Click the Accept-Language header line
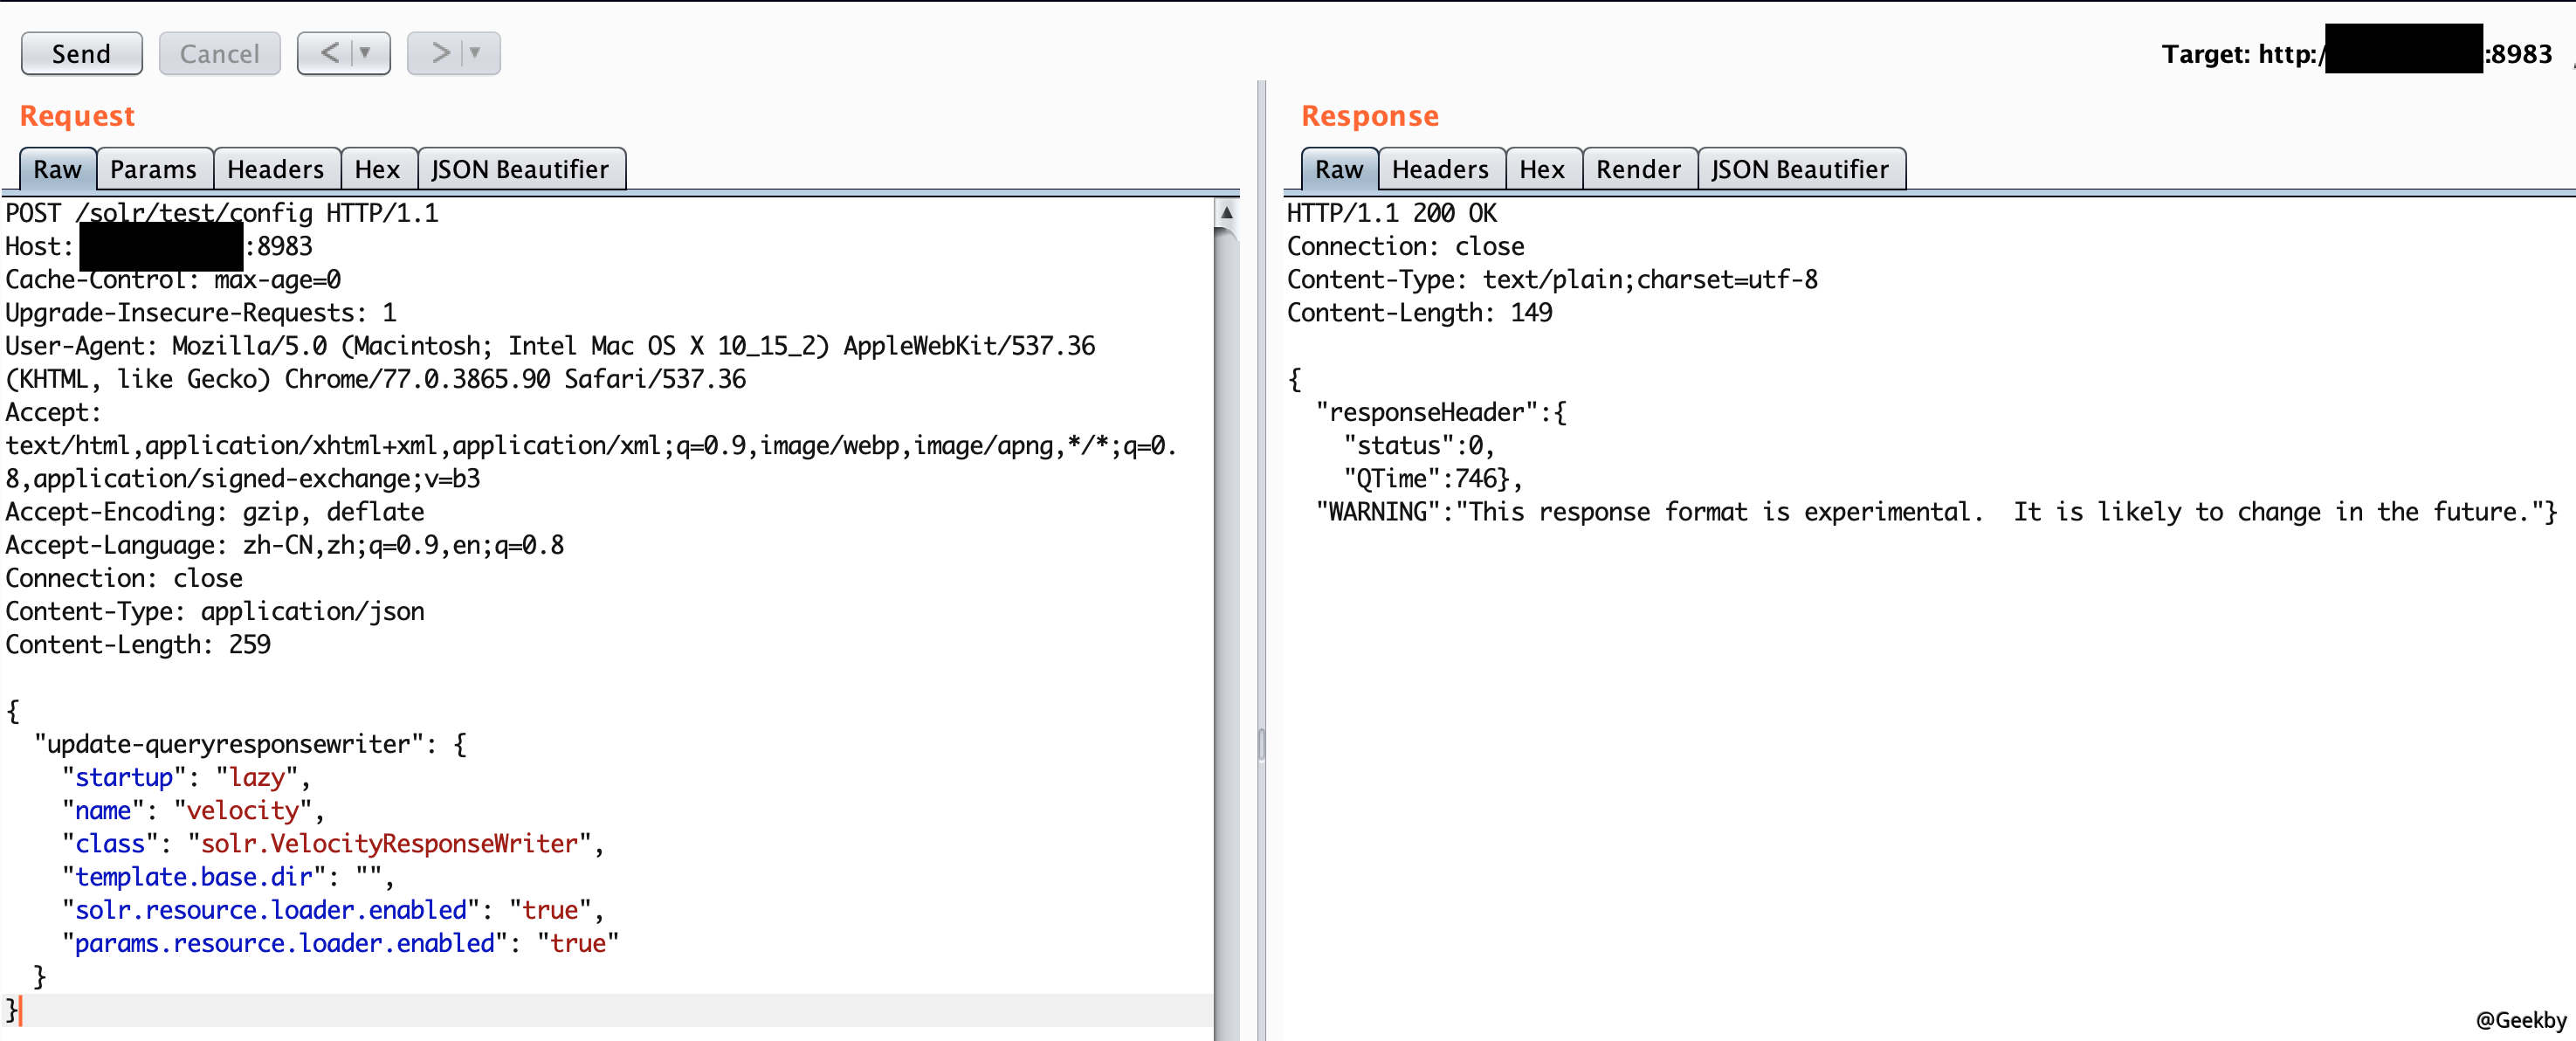The image size is (2576, 1041). click(285, 545)
